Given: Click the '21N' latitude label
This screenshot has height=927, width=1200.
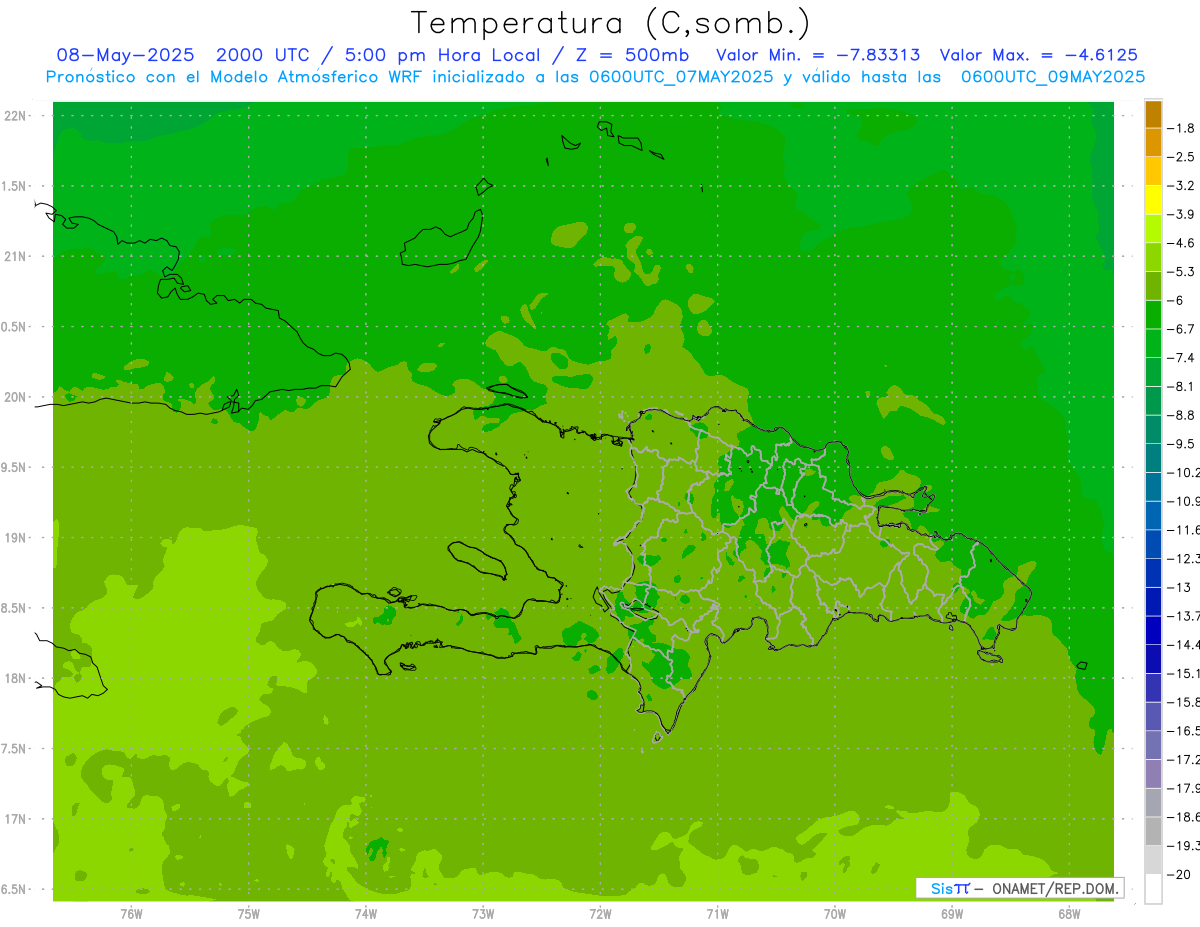Looking at the screenshot, I should pos(15,257).
